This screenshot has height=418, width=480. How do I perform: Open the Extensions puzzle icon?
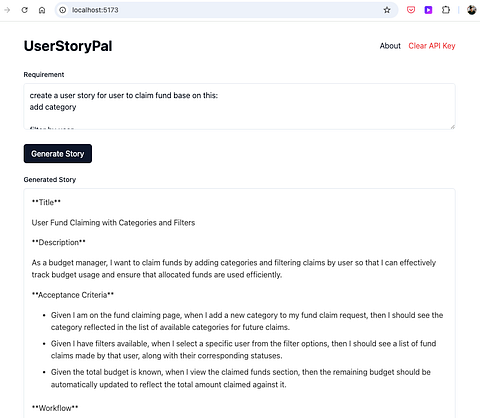446,10
